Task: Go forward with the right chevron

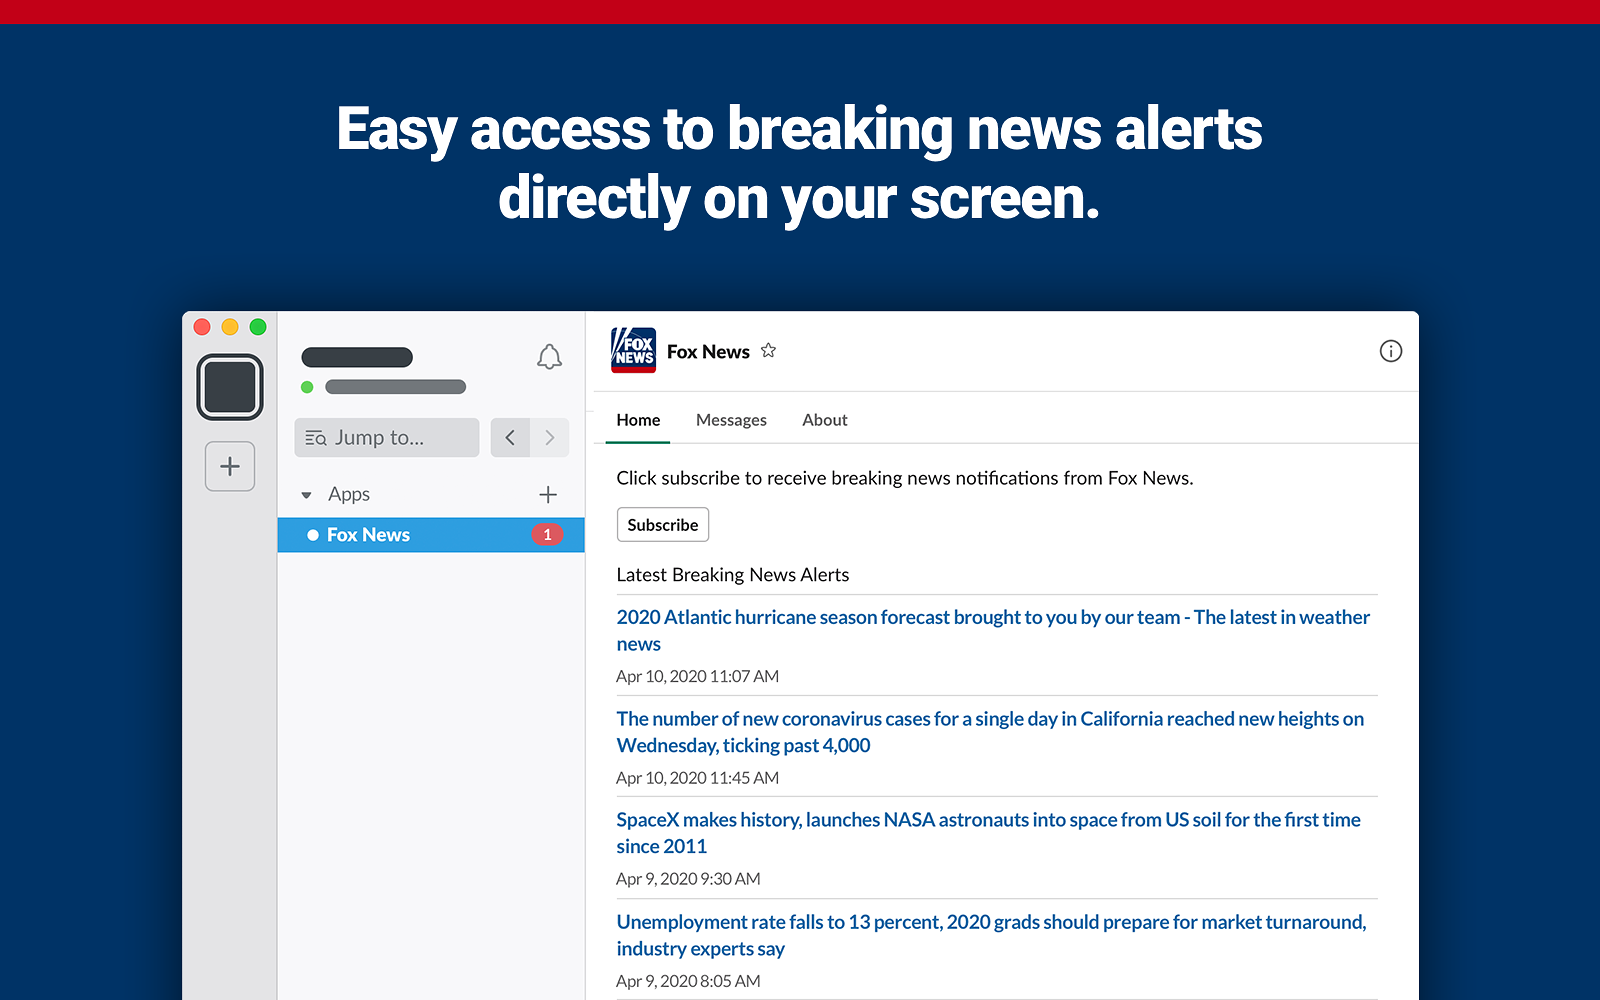Action: [549, 438]
